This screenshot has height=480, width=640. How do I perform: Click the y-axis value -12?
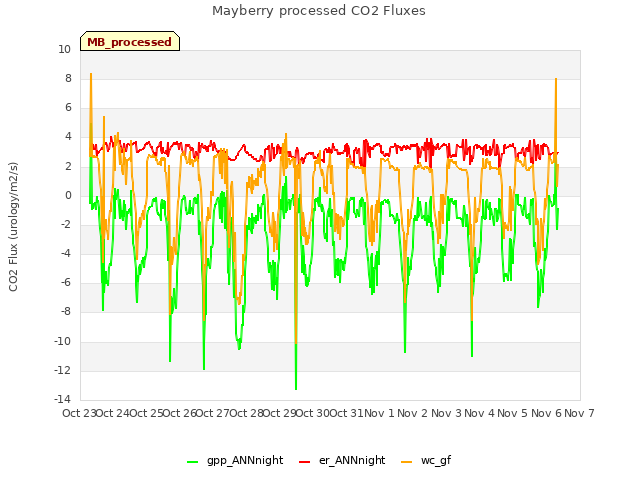[x=62, y=370]
